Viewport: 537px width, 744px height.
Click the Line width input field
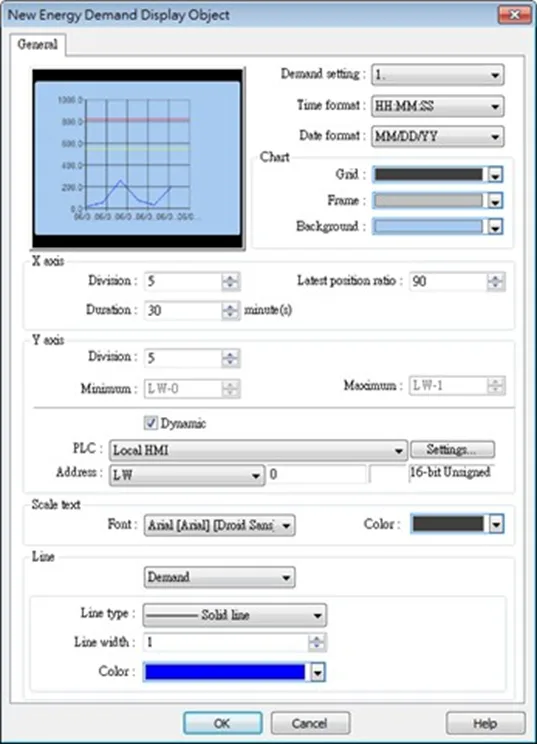coord(226,642)
